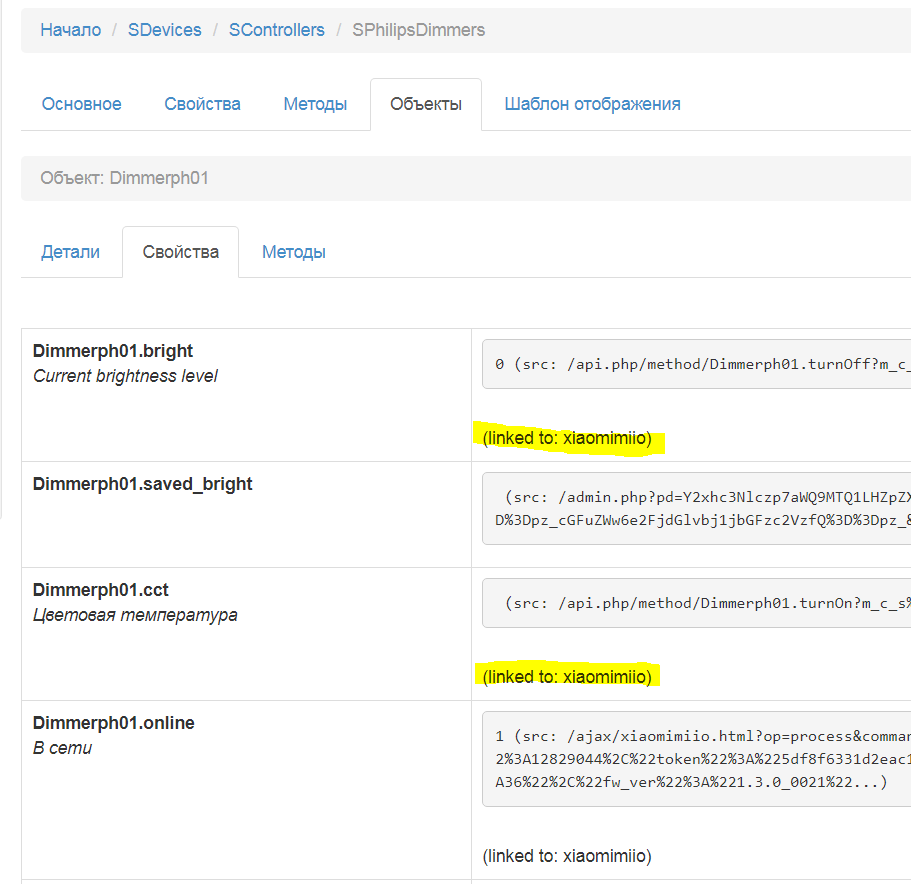Open the class-level Методы tab
The width and height of the screenshot is (911, 884).
tap(315, 104)
